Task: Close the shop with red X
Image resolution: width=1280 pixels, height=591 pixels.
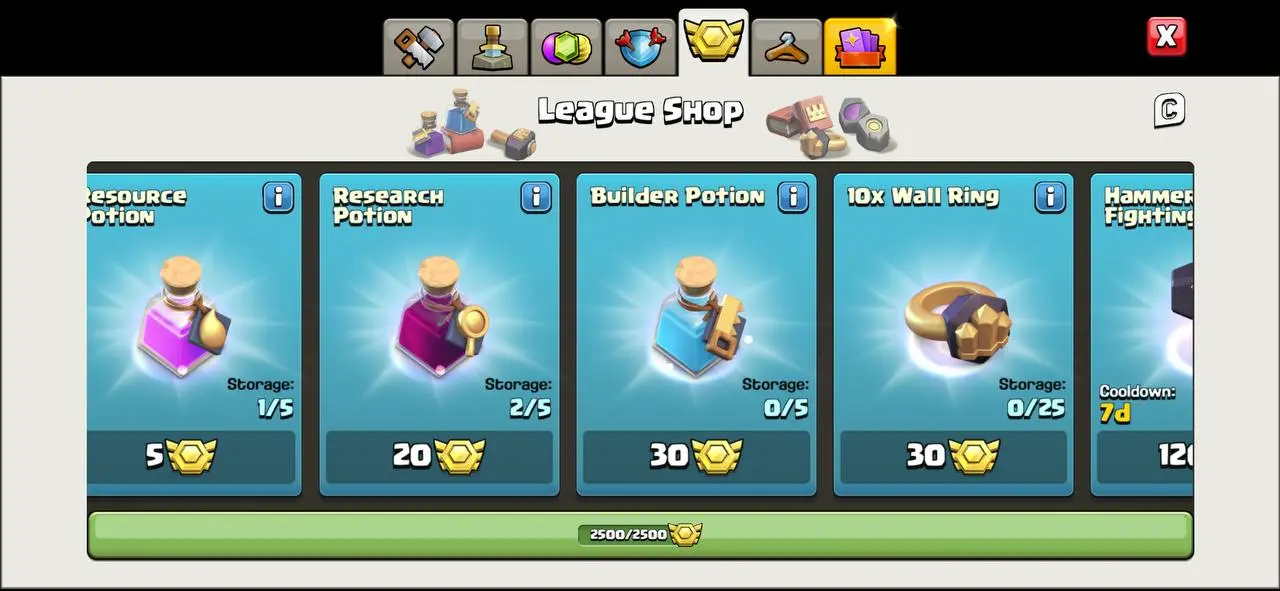Action: (x=1166, y=37)
